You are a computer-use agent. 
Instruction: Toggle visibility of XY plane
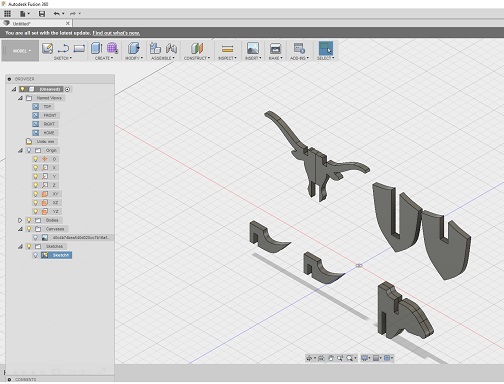click(36, 194)
